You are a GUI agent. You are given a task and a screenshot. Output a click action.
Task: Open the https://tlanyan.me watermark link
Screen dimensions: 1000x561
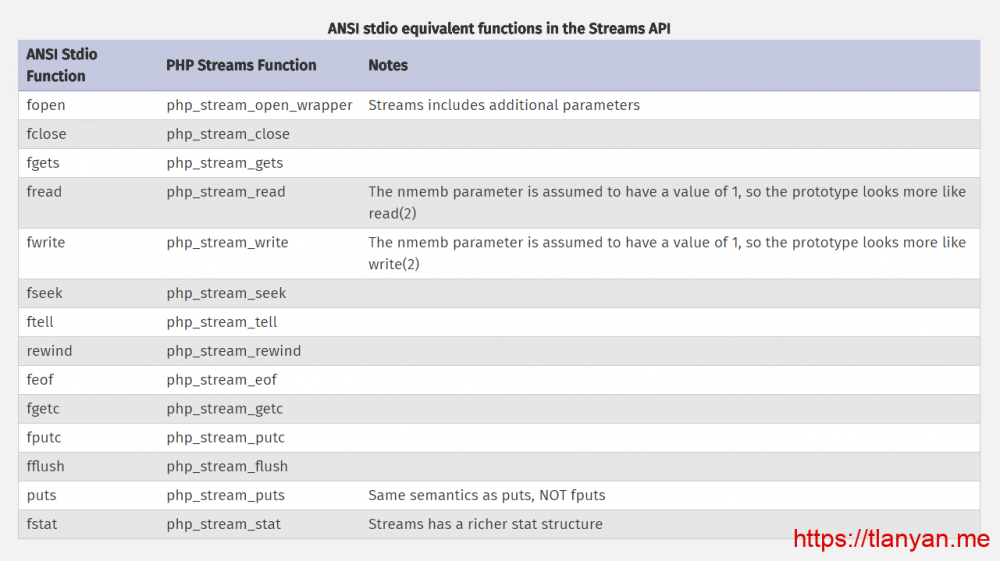tap(891, 539)
